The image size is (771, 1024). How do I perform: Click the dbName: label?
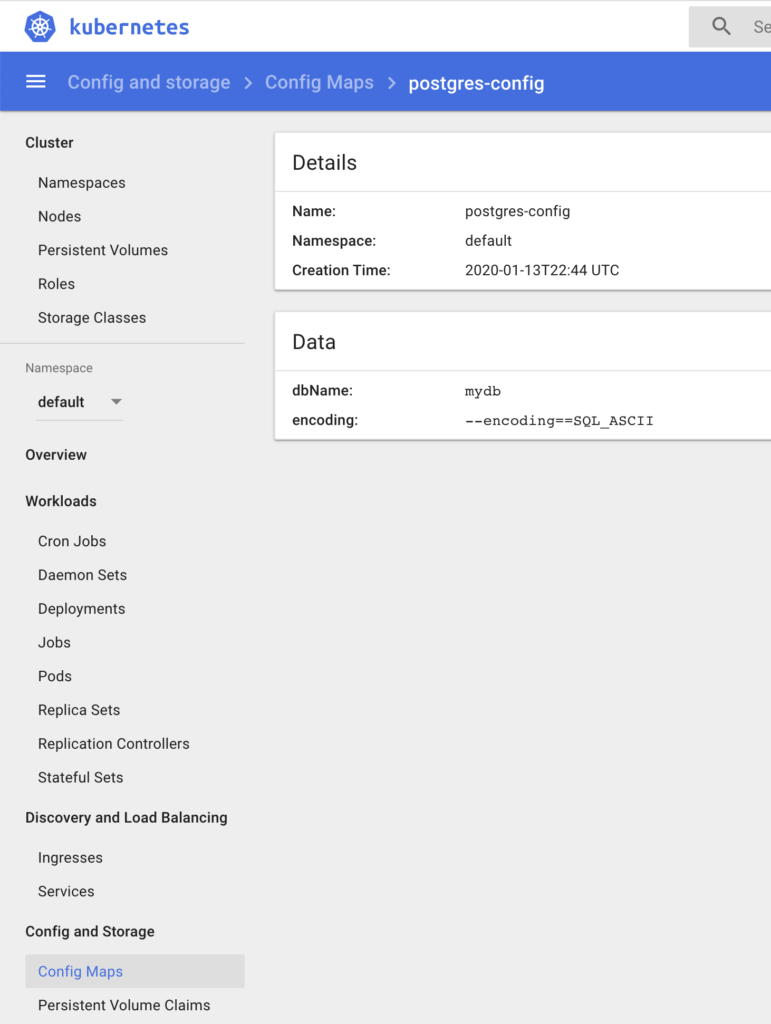pos(323,391)
